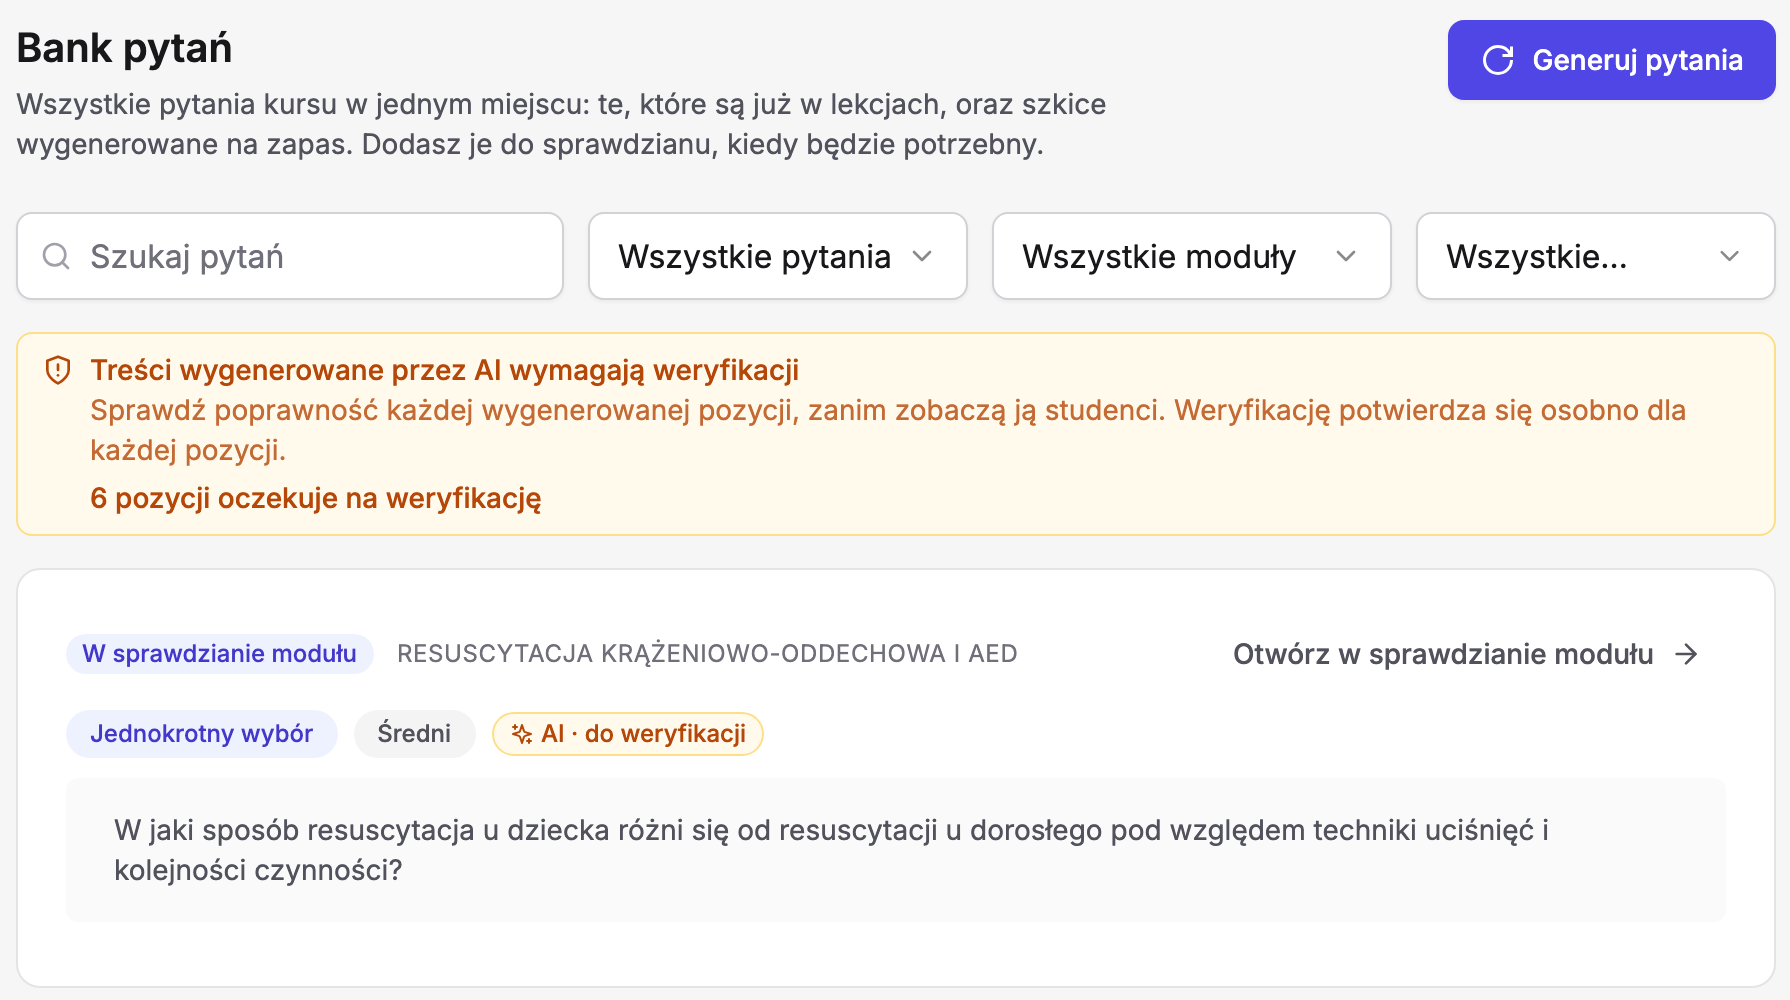
Task: Expand the truncated Wszystkie... dropdown
Action: (1596, 256)
